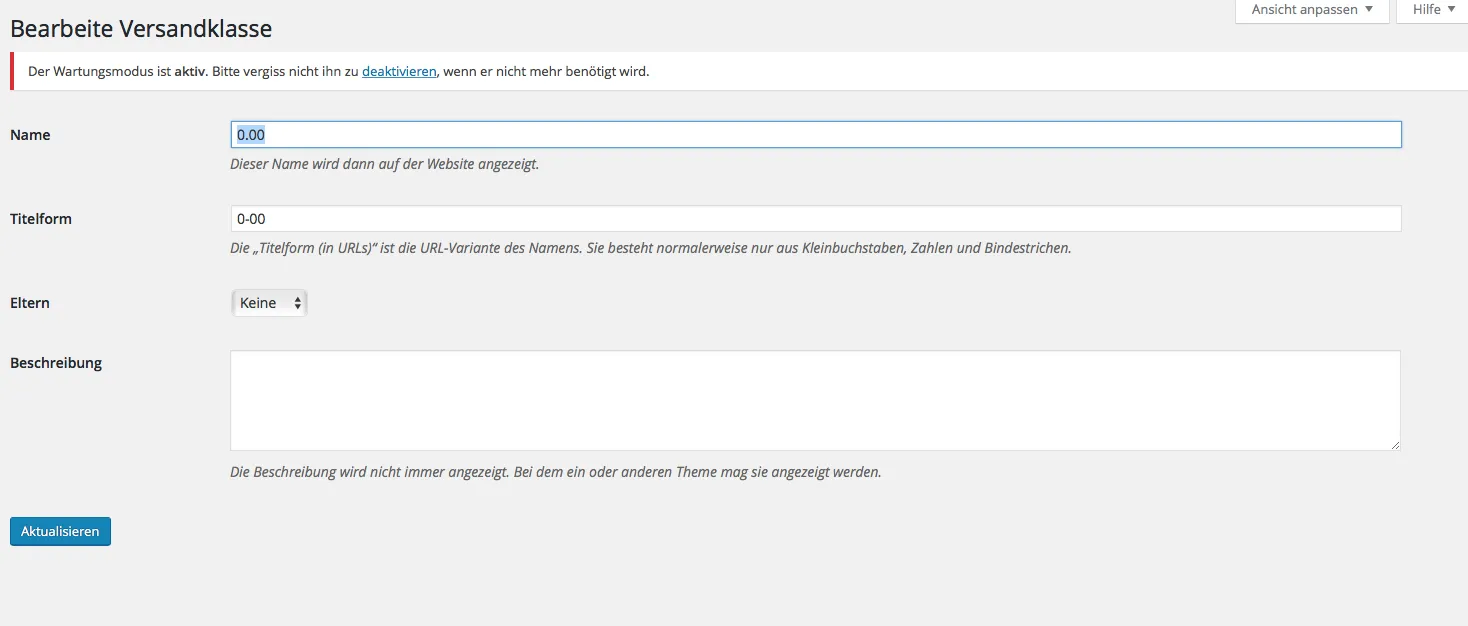Open the Eltern dropdown set to Keine
The width and height of the screenshot is (1468, 626).
269,303
